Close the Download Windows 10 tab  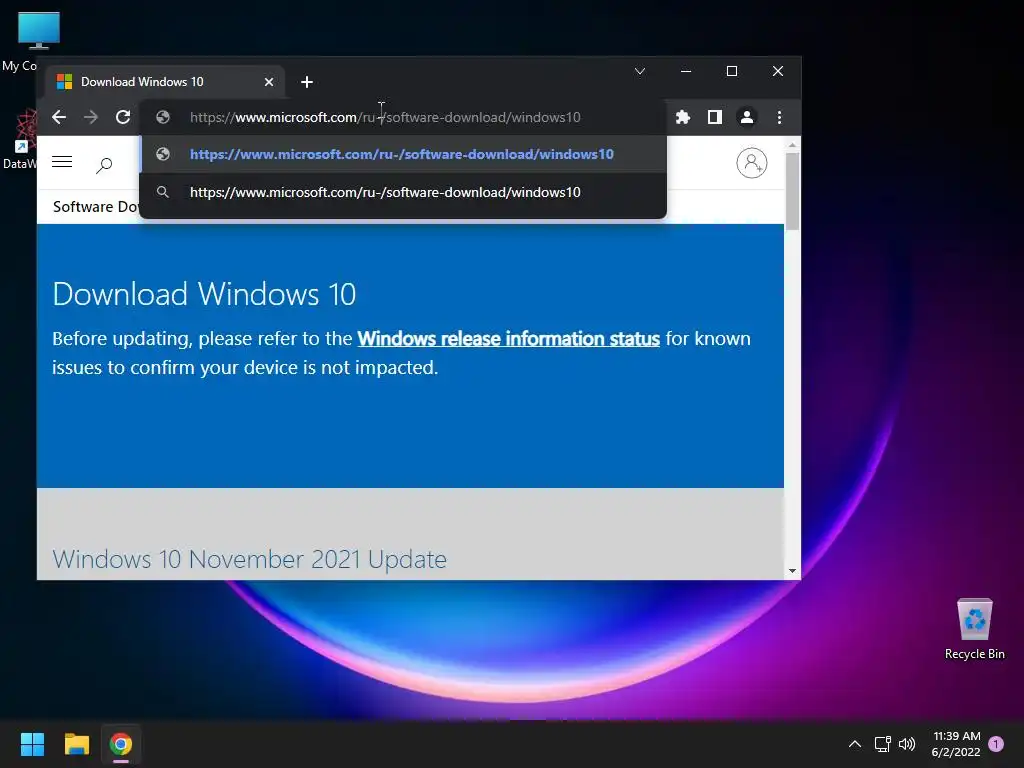(x=268, y=82)
